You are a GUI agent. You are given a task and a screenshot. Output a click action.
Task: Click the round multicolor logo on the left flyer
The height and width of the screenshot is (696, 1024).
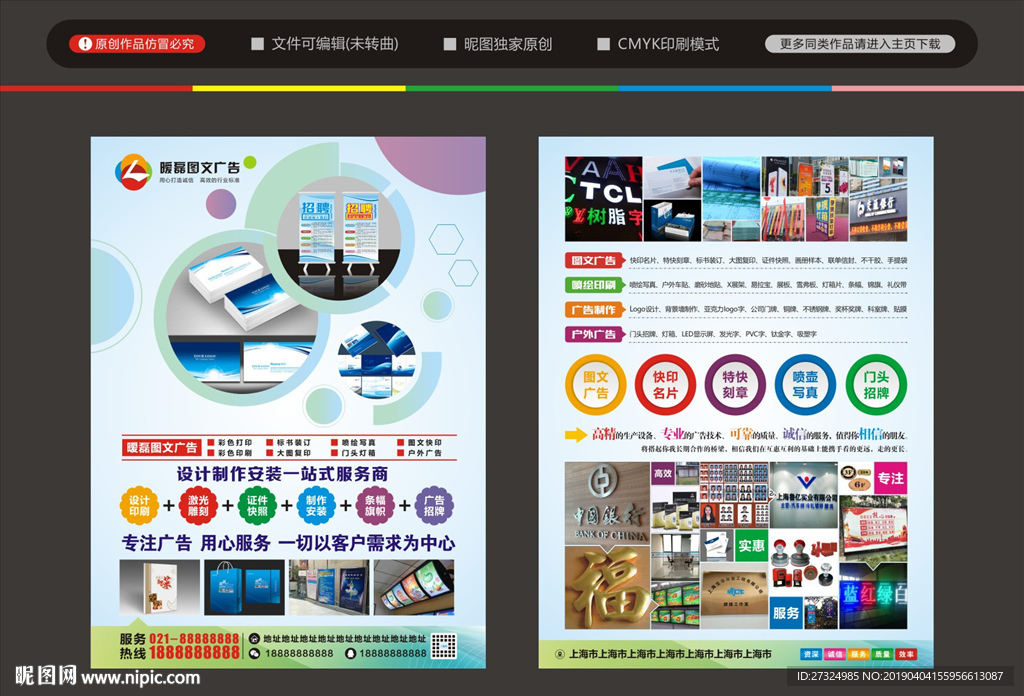click(x=133, y=172)
